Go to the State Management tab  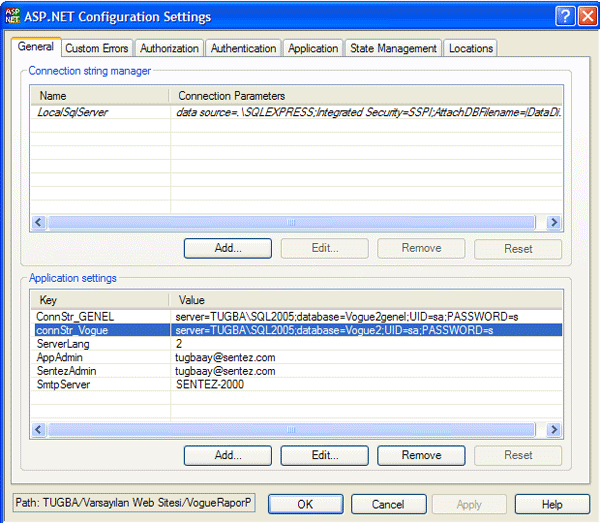point(393,48)
